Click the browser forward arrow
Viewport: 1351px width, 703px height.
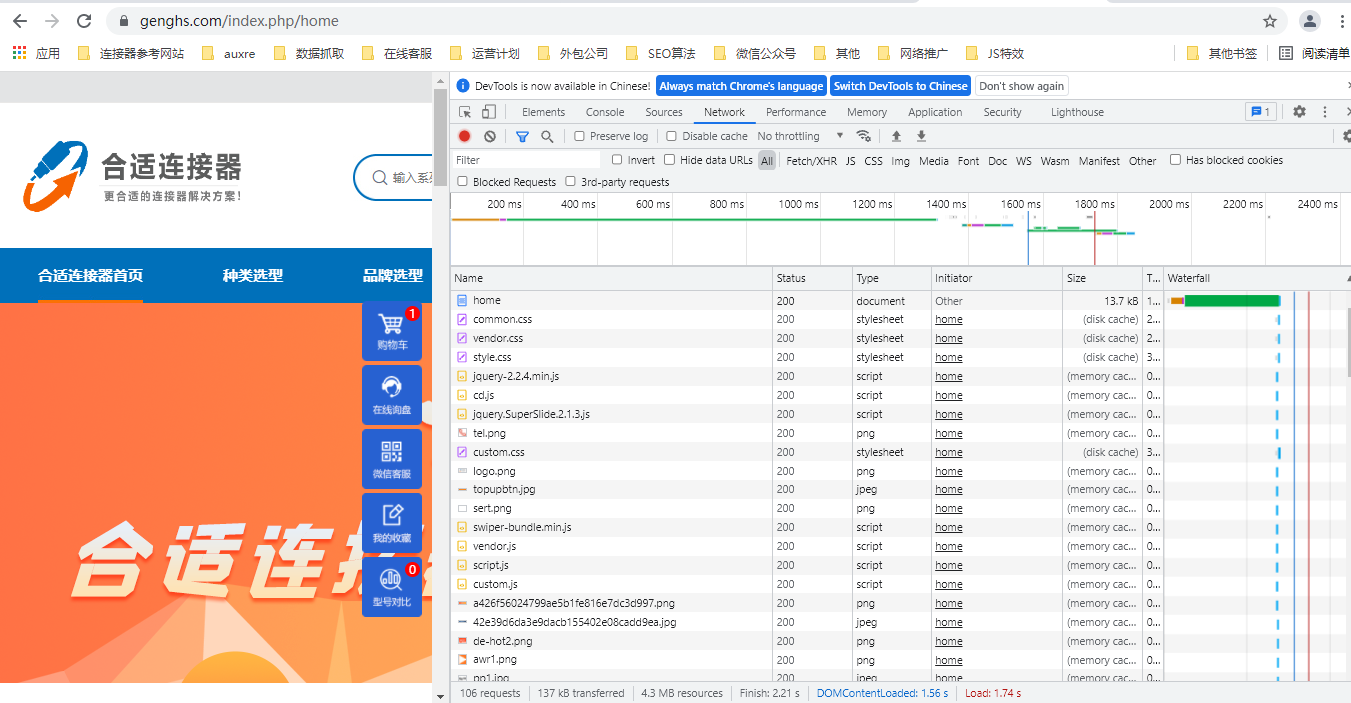(52, 21)
